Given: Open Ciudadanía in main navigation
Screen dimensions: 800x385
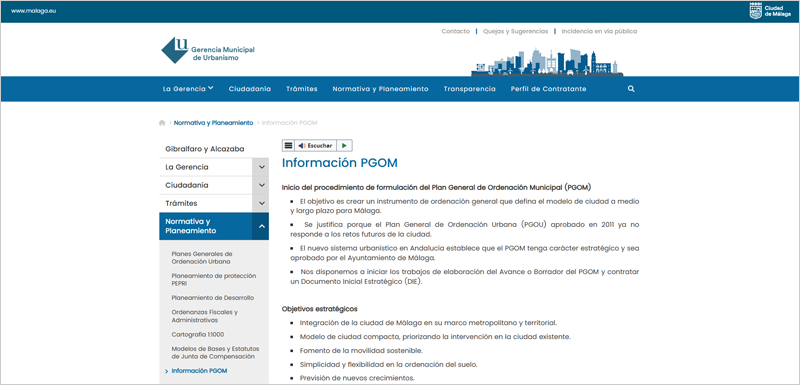Looking at the screenshot, I should pyautogui.click(x=249, y=89).
